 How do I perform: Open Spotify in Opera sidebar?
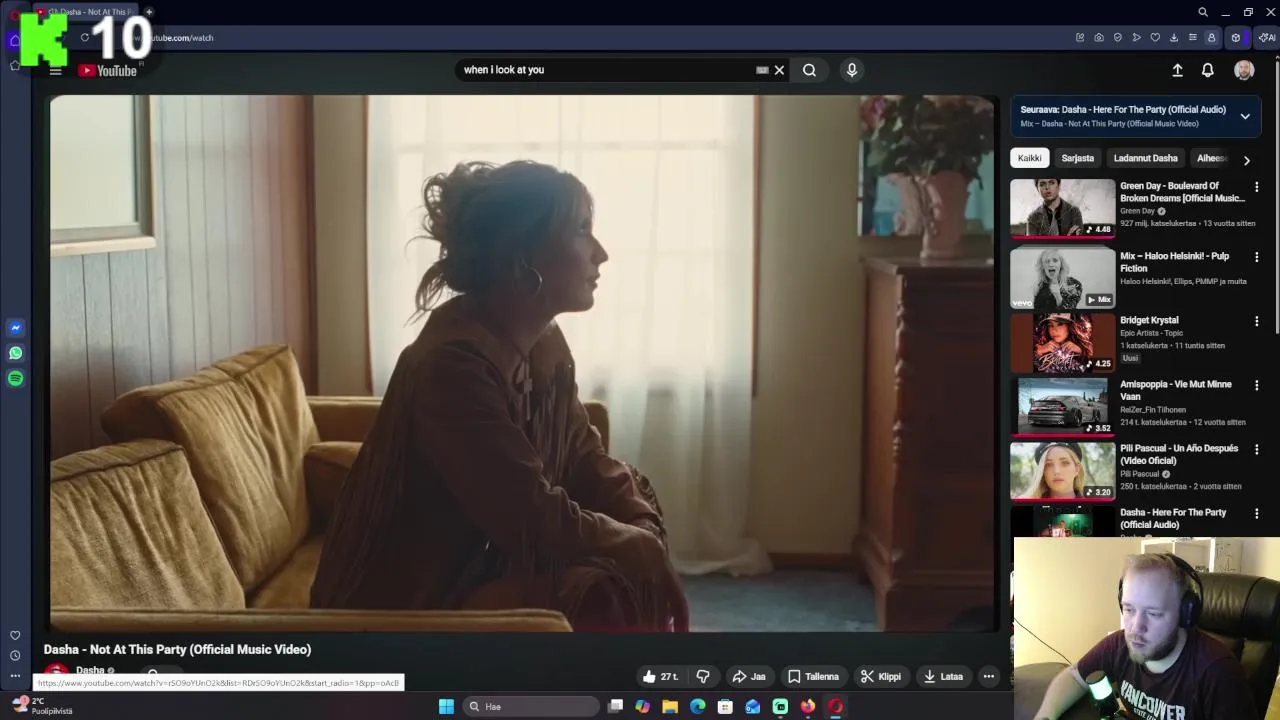15,378
